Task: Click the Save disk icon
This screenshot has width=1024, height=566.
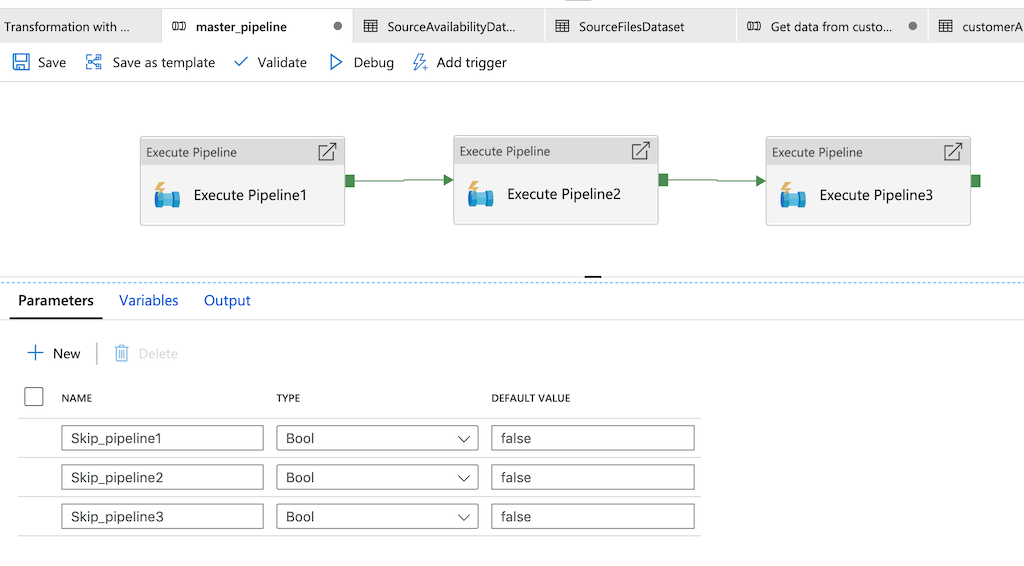Action: (21, 62)
